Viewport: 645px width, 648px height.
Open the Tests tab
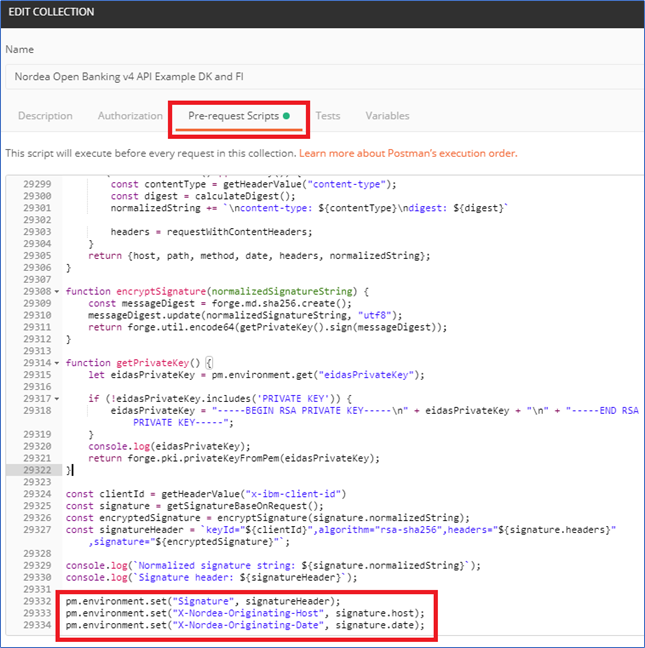tap(328, 116)
